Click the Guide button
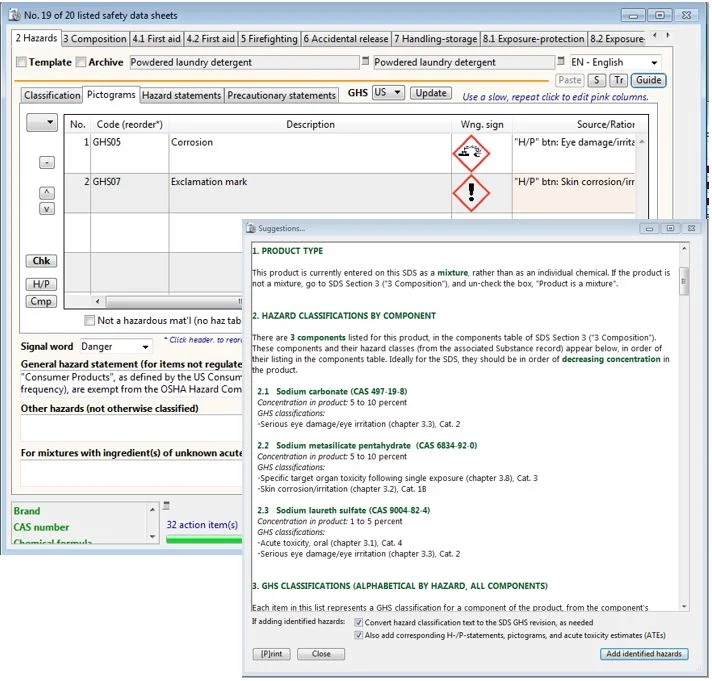Viewport: 712px width, 681px height. [x=648, y=80]
